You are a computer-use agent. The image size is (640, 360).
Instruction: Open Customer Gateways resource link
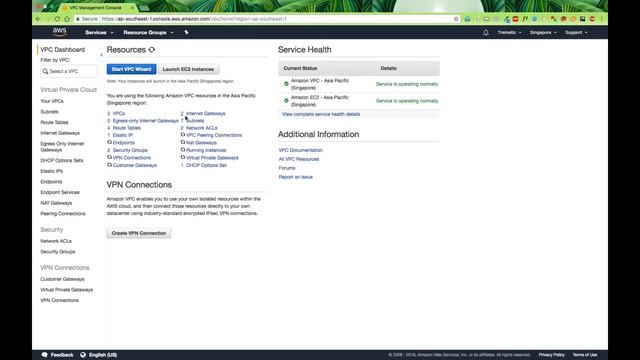coord(135,165)
